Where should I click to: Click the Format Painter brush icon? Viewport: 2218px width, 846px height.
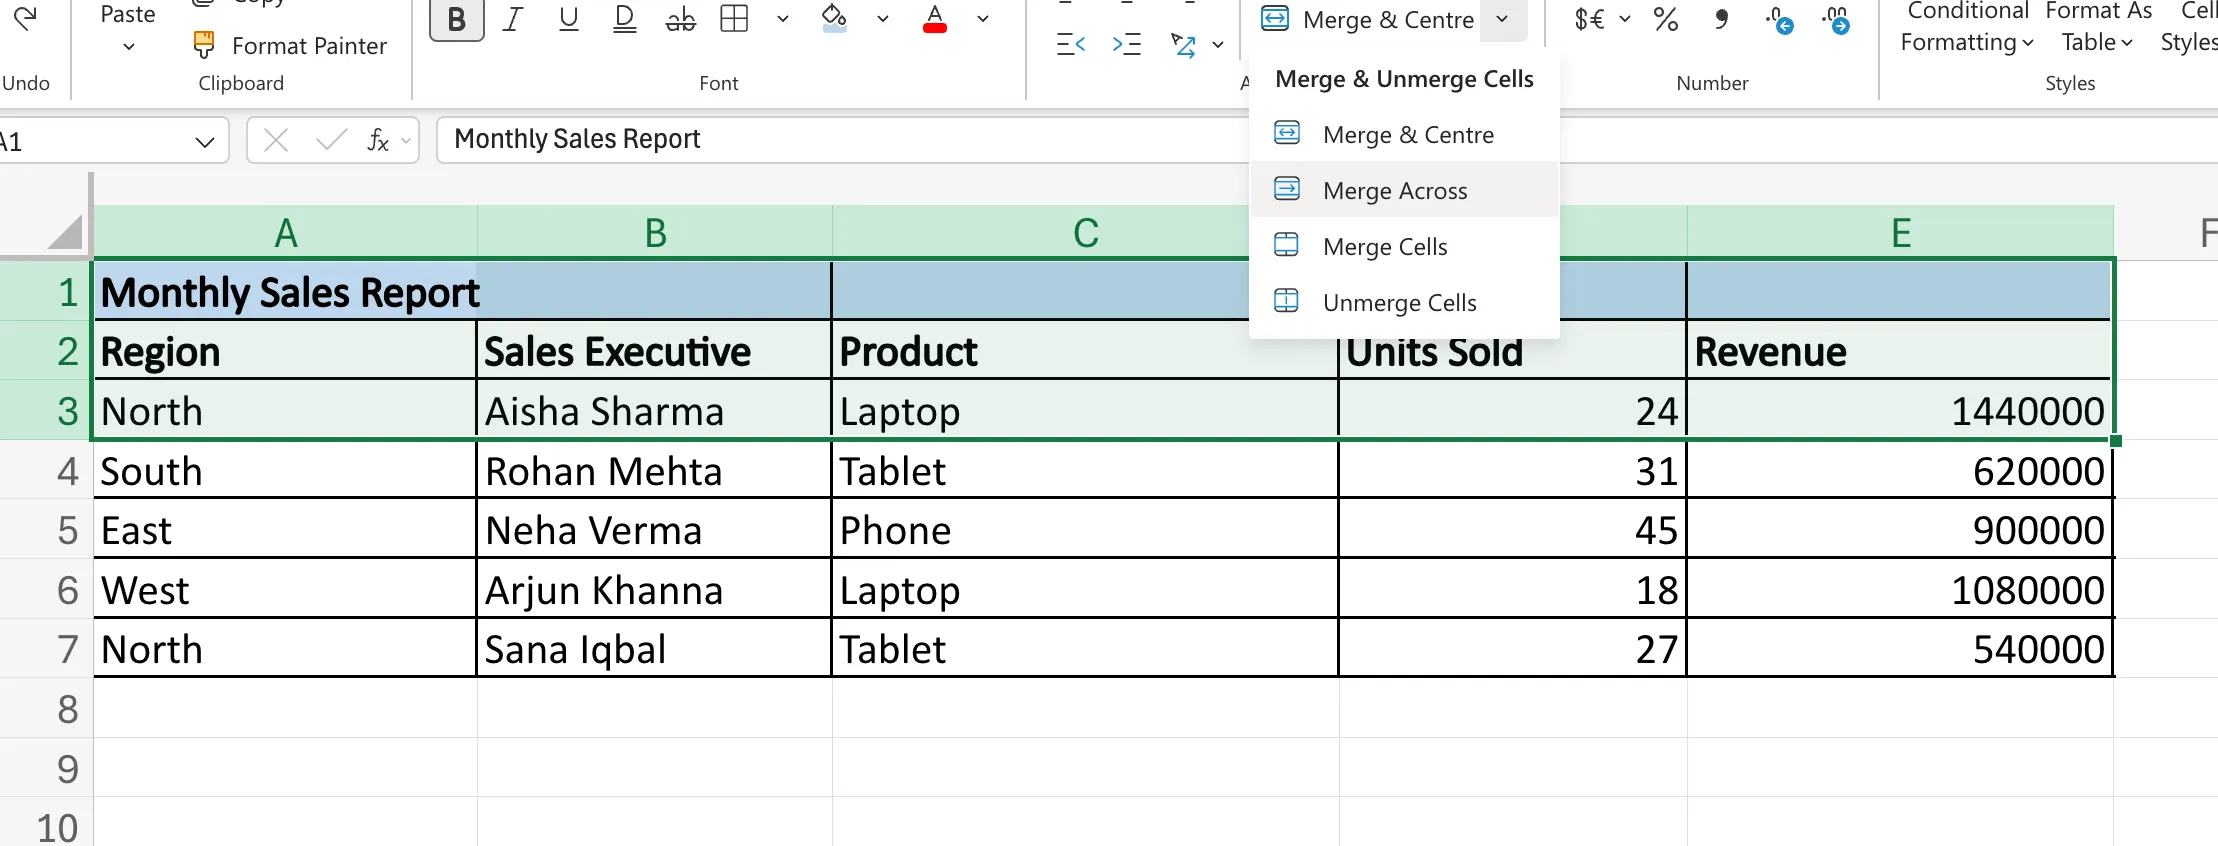tap(204, 45)
